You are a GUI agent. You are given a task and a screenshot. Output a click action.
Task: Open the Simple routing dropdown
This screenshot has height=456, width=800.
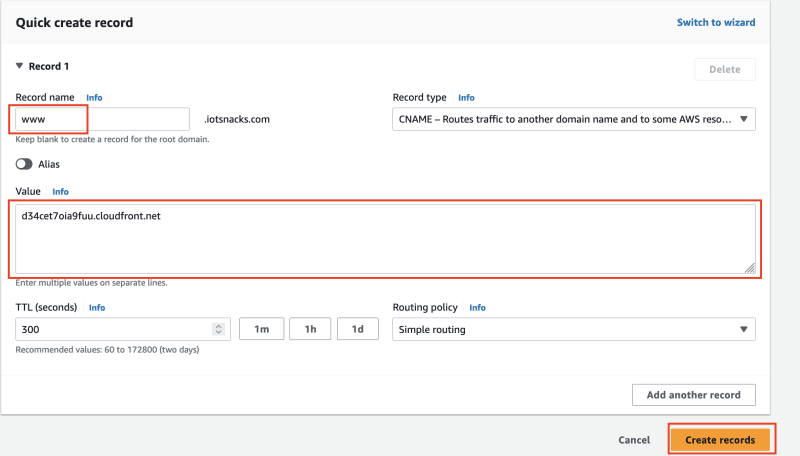tap(573, 330)
